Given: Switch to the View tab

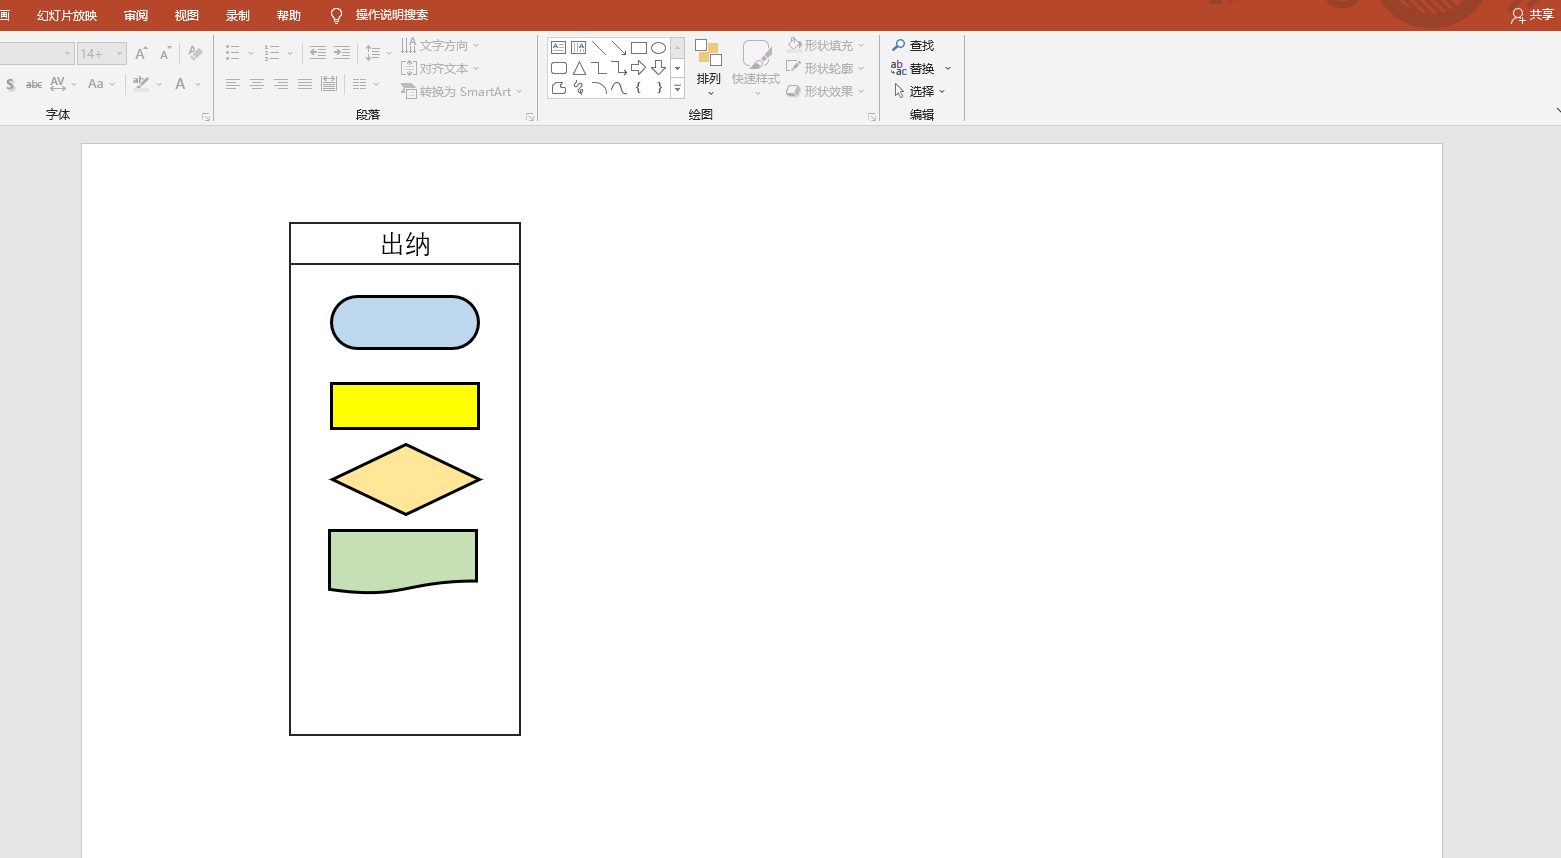Looking at the screenshot, I should pos(187,15).
